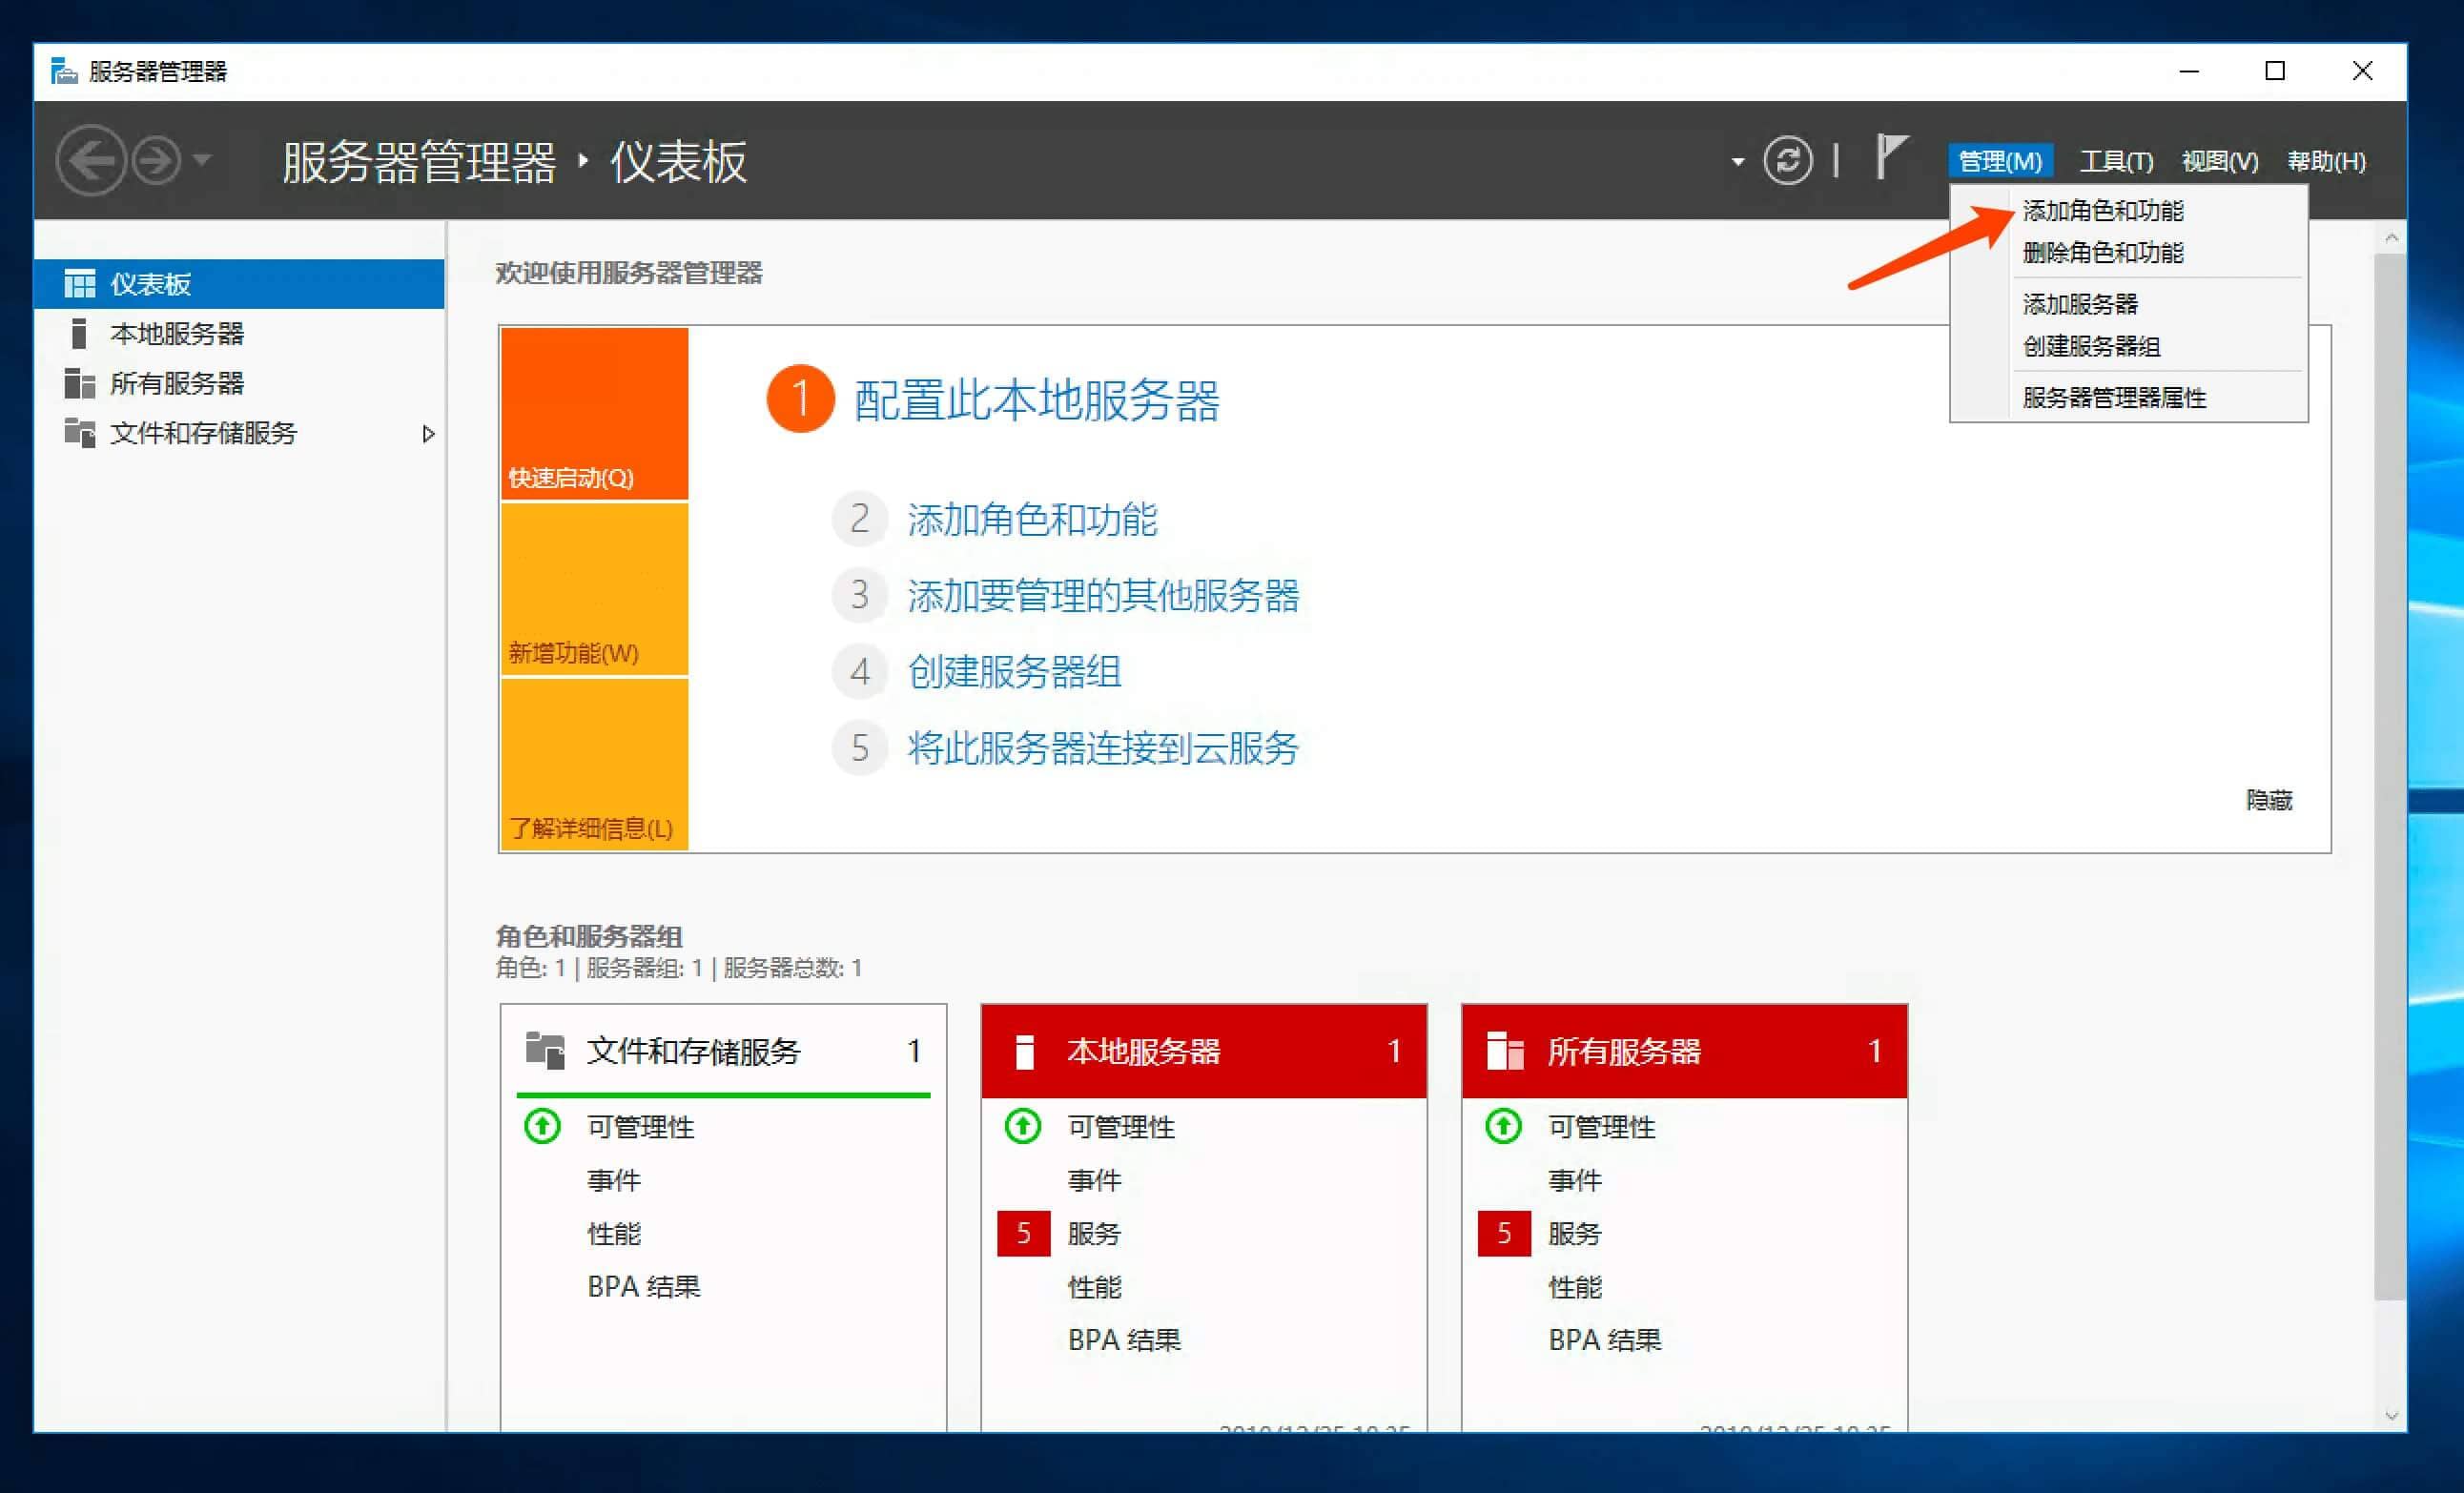Select 所有服务器 in the sidebar

tap(239, 383)
